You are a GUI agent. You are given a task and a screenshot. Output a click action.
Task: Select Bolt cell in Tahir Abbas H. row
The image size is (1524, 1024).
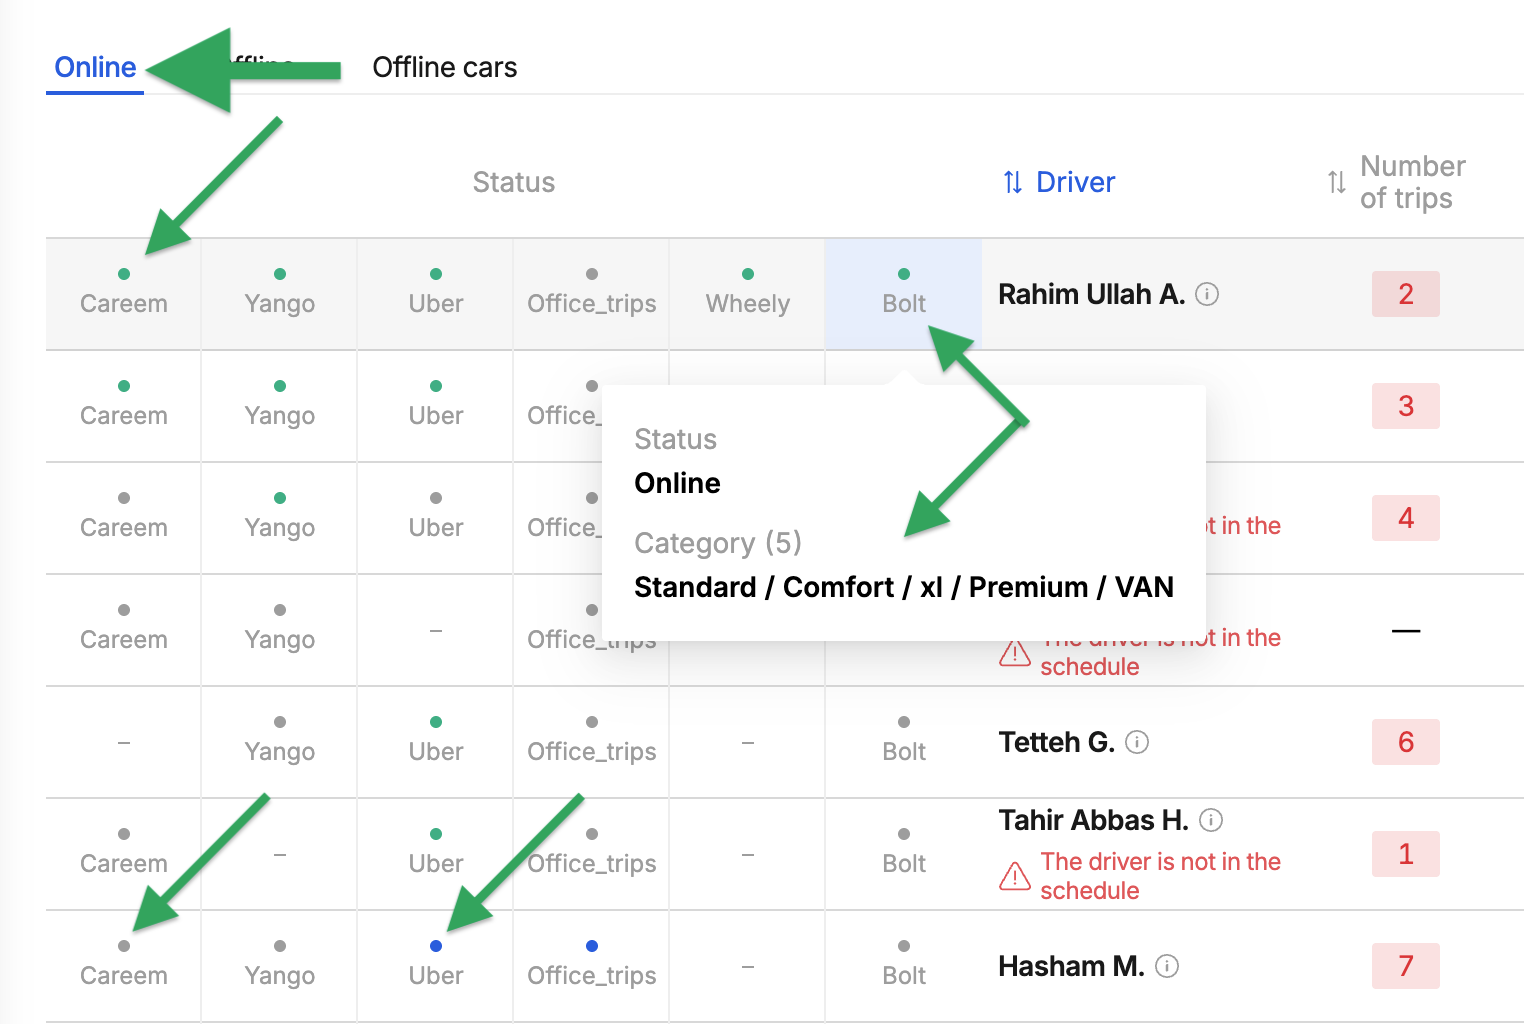[x=904, y=854]
